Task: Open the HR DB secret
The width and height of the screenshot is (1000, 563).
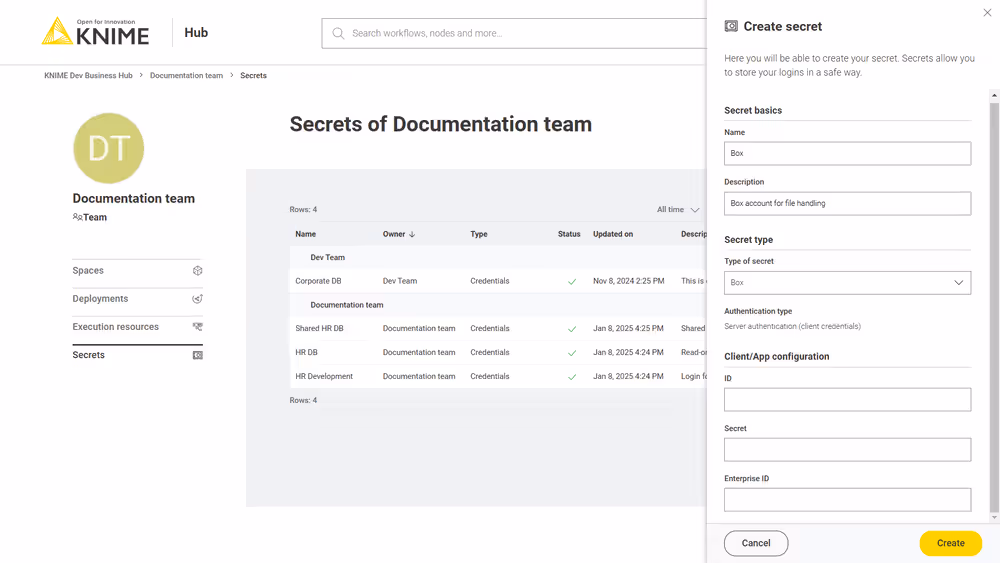Action: pyautogui.click(x=306, y=353)
